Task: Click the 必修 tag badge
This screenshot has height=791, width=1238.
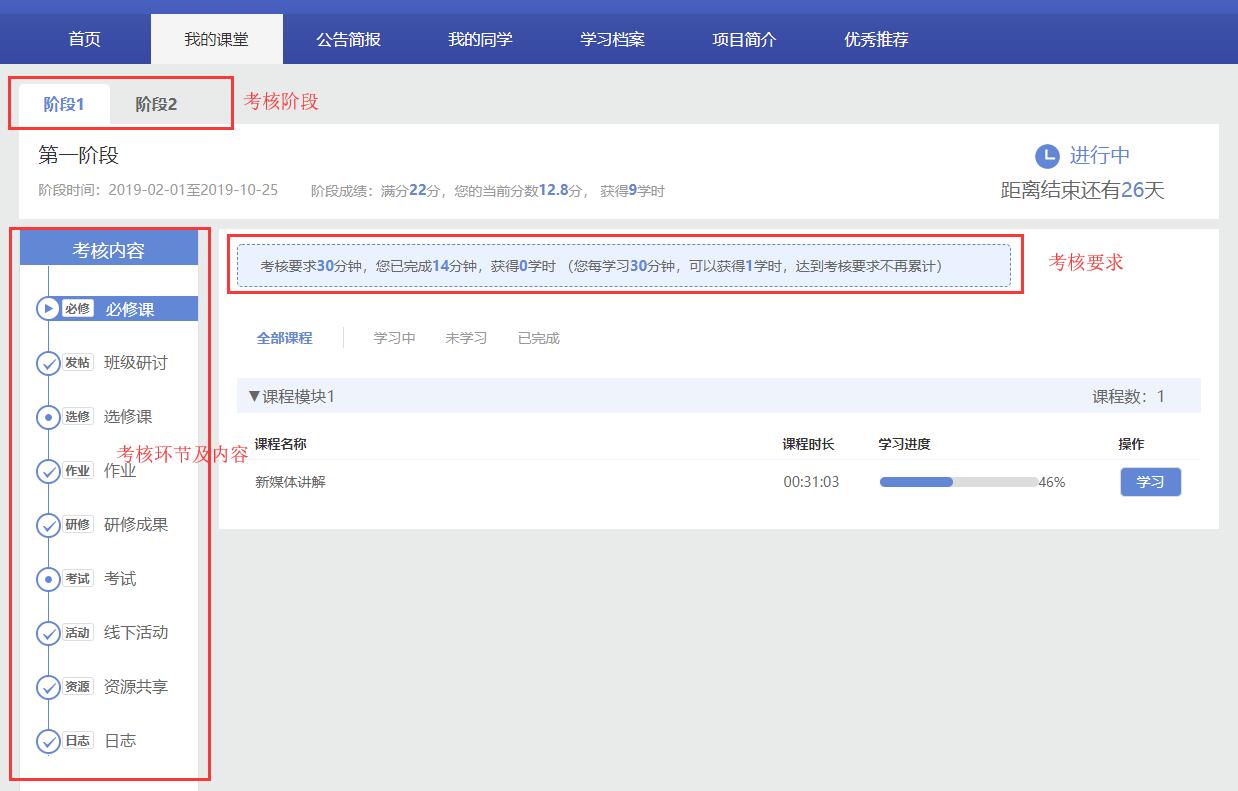Action: coord(78,309)
